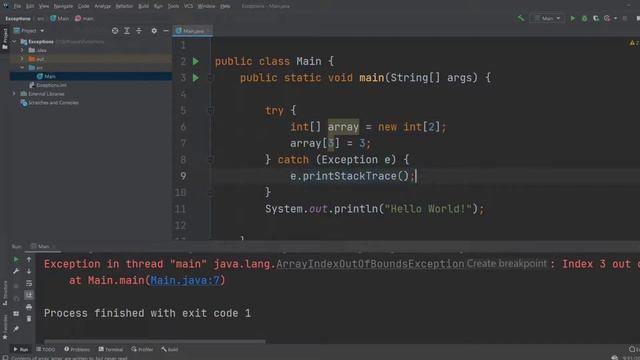Select Main class in project tree
The image size is (640, 360).
[x=50, y=76]
